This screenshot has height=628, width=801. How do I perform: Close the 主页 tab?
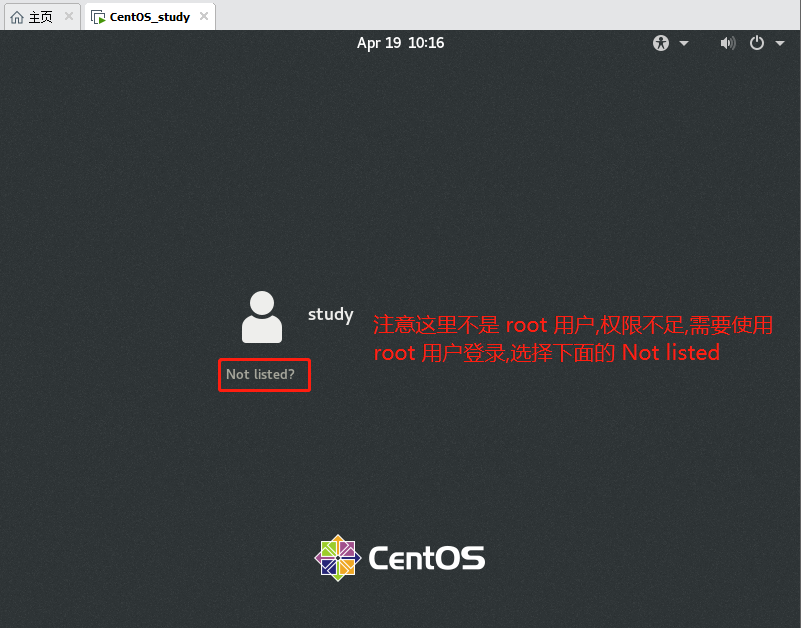68,17
